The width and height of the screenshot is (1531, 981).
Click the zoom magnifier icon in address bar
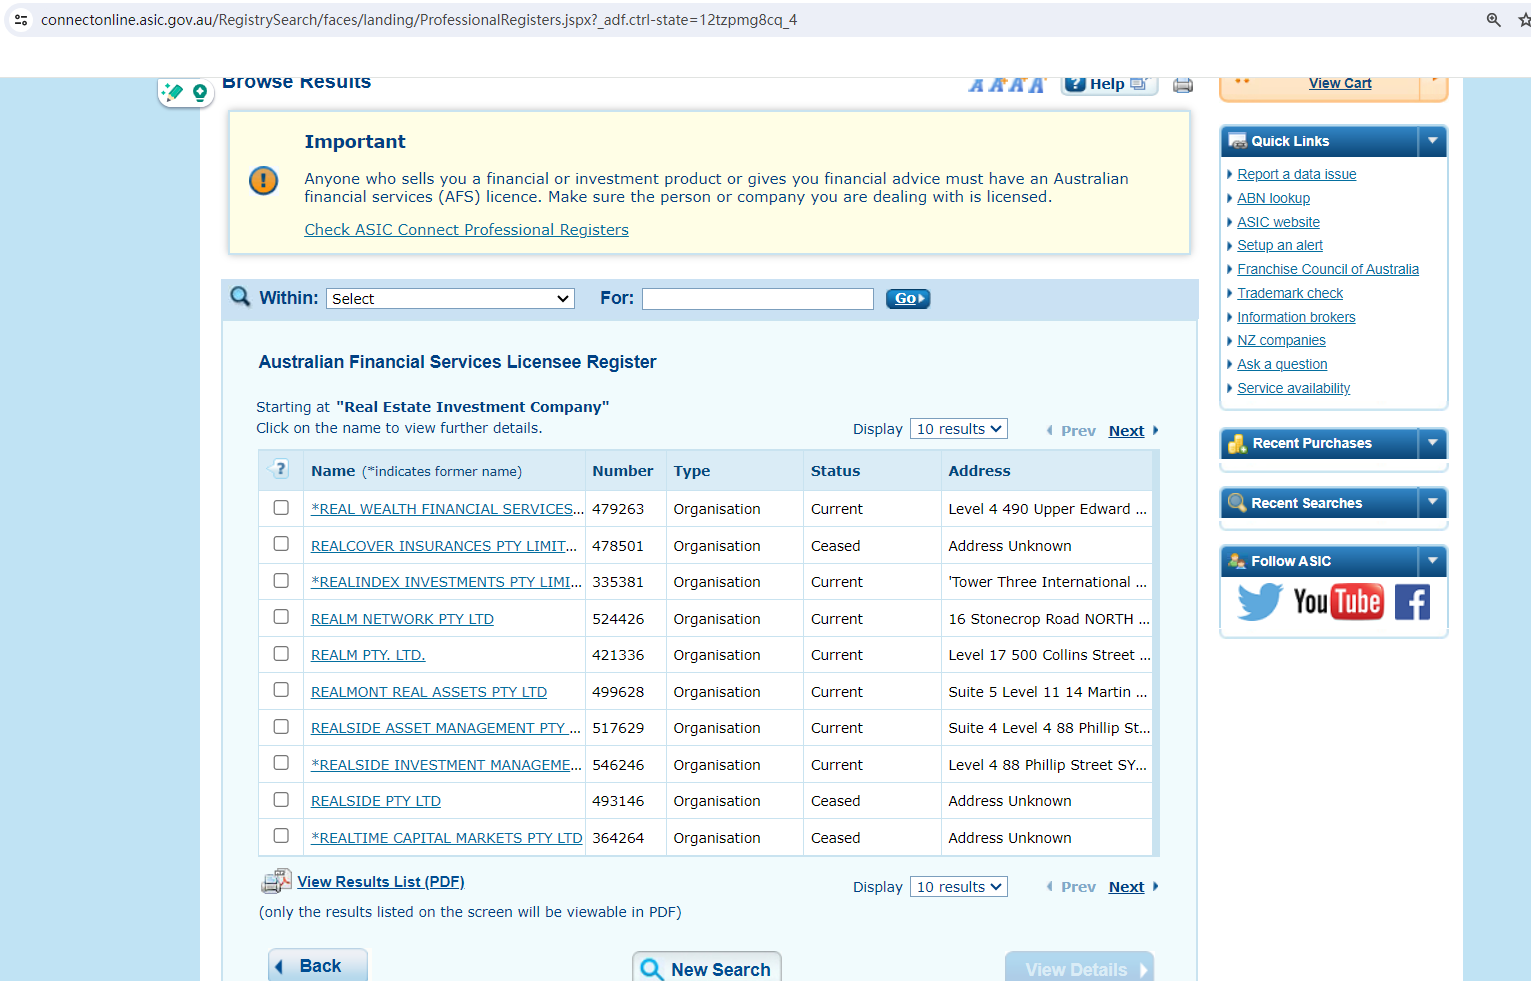click(1493, 20)
